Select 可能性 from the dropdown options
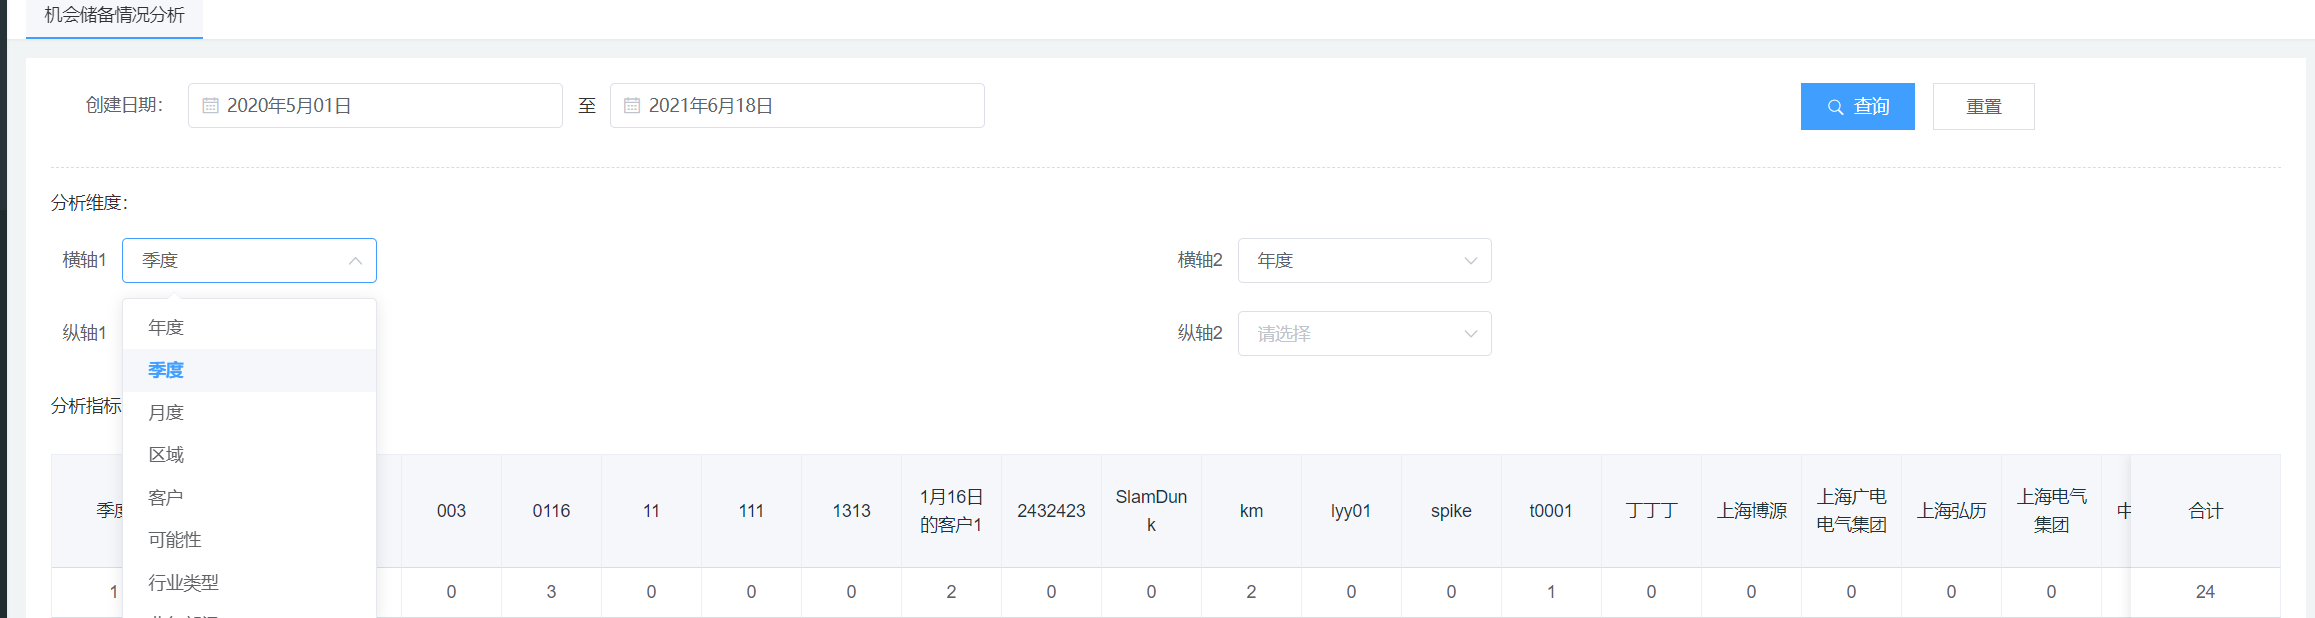Image resolution: width=2315 pixels, height=618 pixels. pyautogui.click(x=175, y=540)
